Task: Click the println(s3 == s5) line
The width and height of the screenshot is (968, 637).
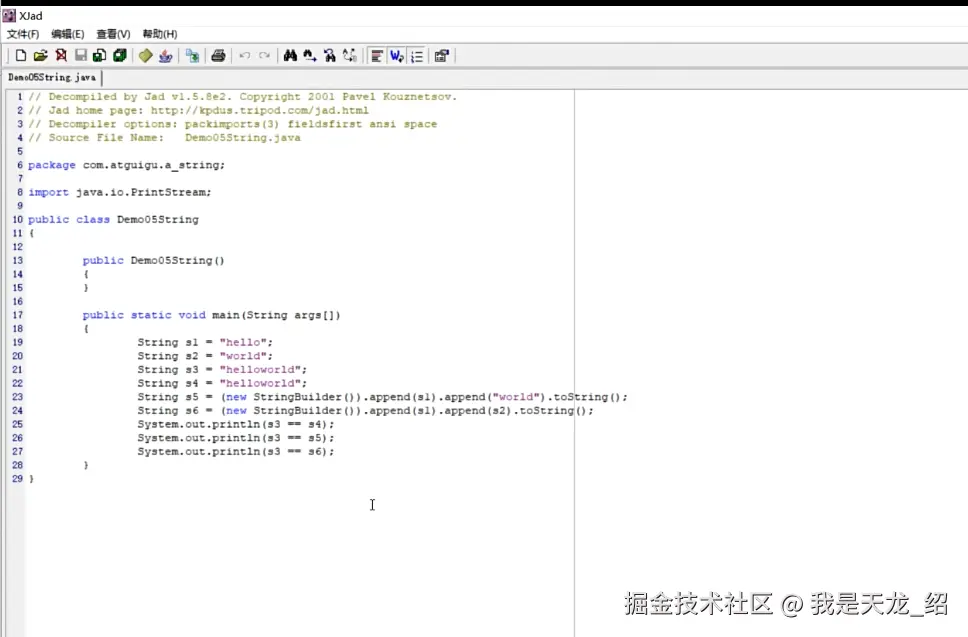Action: pos(236,438)
